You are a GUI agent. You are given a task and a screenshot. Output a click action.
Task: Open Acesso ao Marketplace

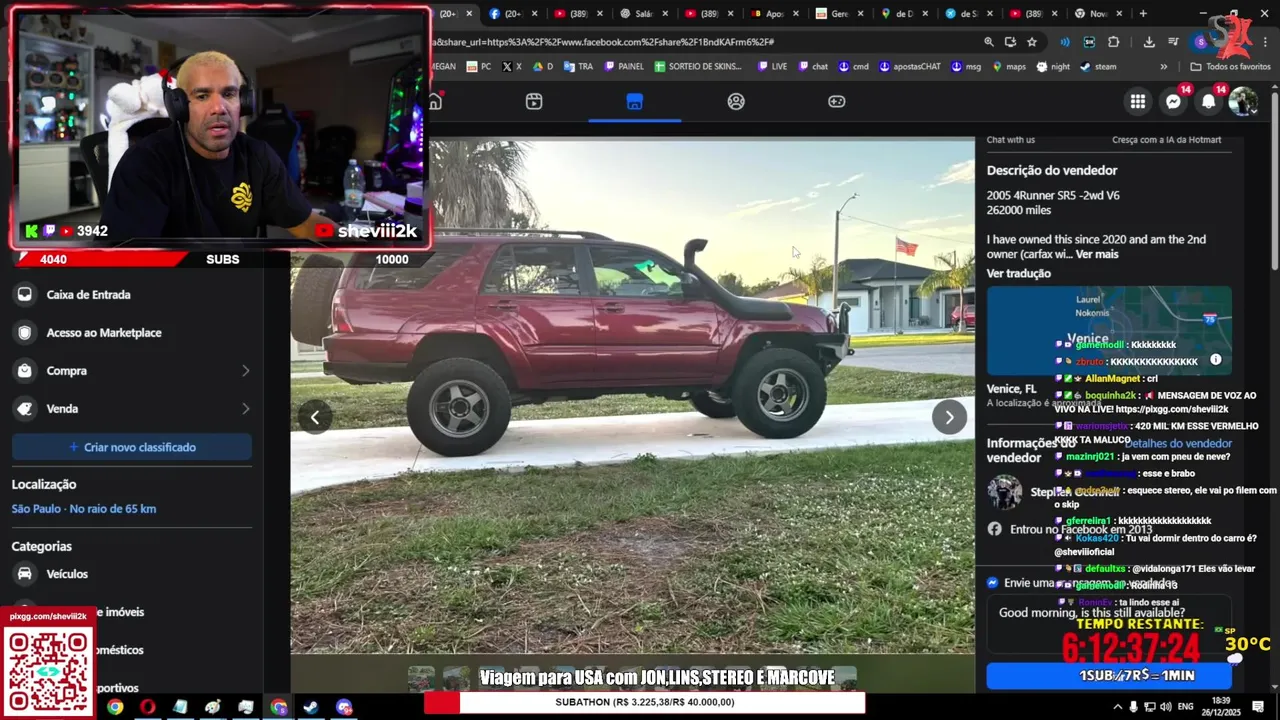[132, 333]
